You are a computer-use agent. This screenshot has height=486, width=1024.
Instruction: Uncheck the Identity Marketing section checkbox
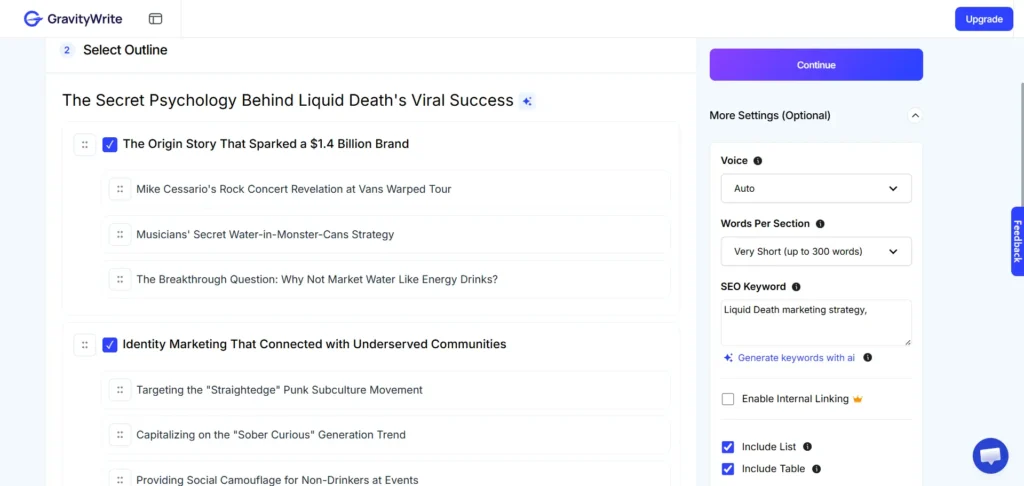[x=110, y=345]
